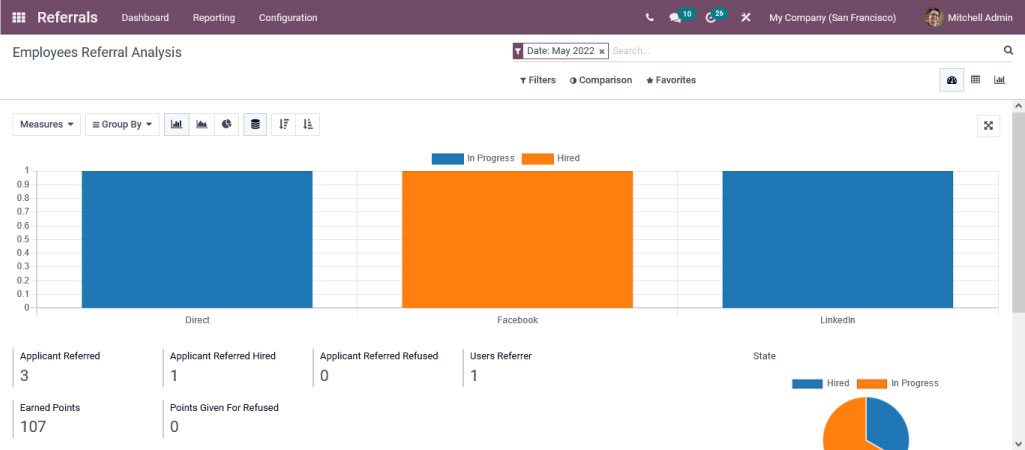Click the Facebook axis label
The height and width of the screenshot is (450, 1025).
[517, 320]
